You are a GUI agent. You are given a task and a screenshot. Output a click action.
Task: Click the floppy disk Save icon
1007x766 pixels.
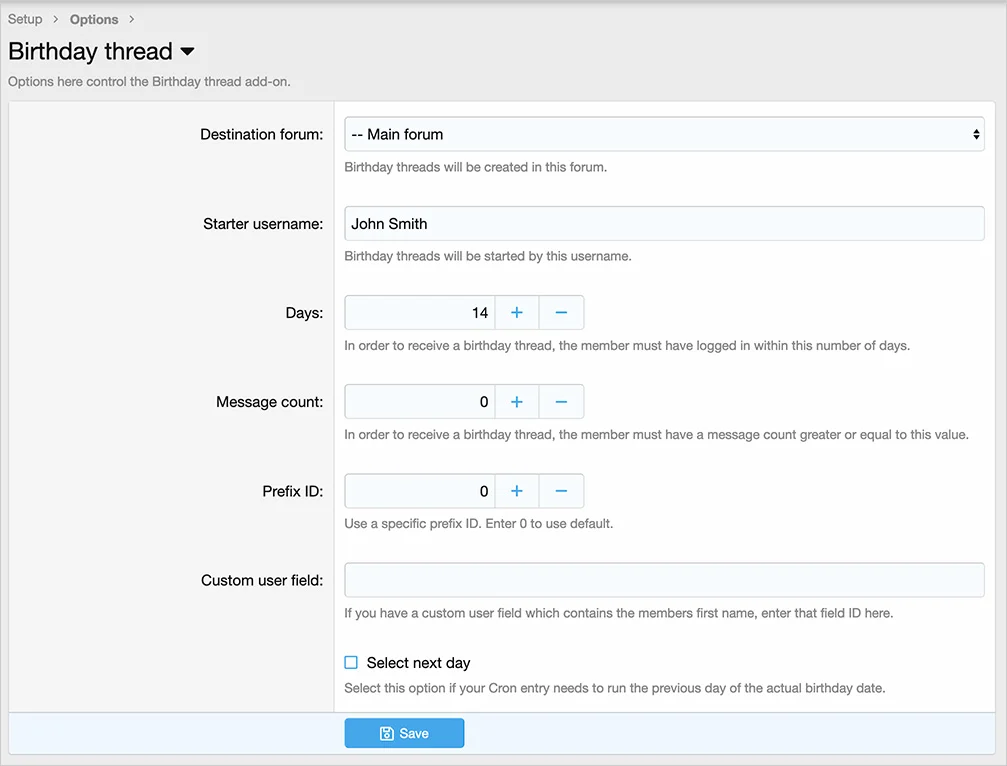[x=387, y=734]
